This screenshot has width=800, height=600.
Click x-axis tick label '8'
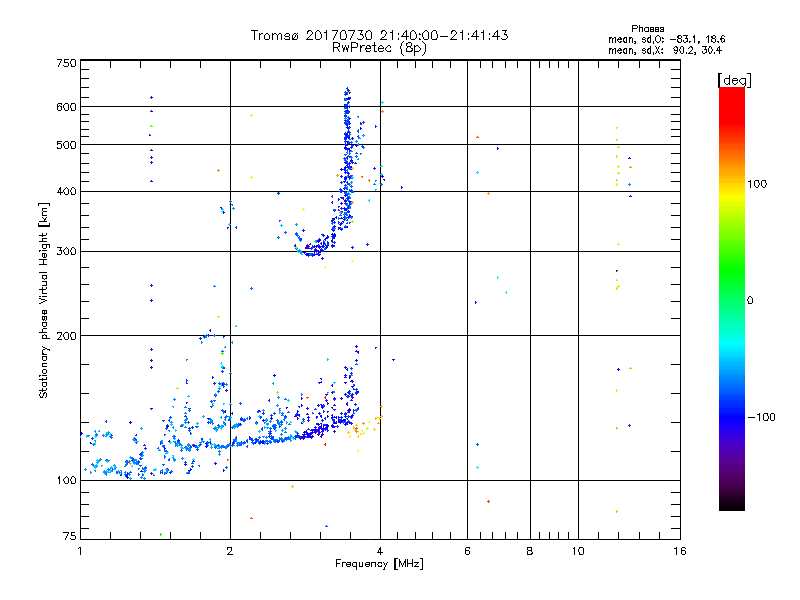click(530, 551)
